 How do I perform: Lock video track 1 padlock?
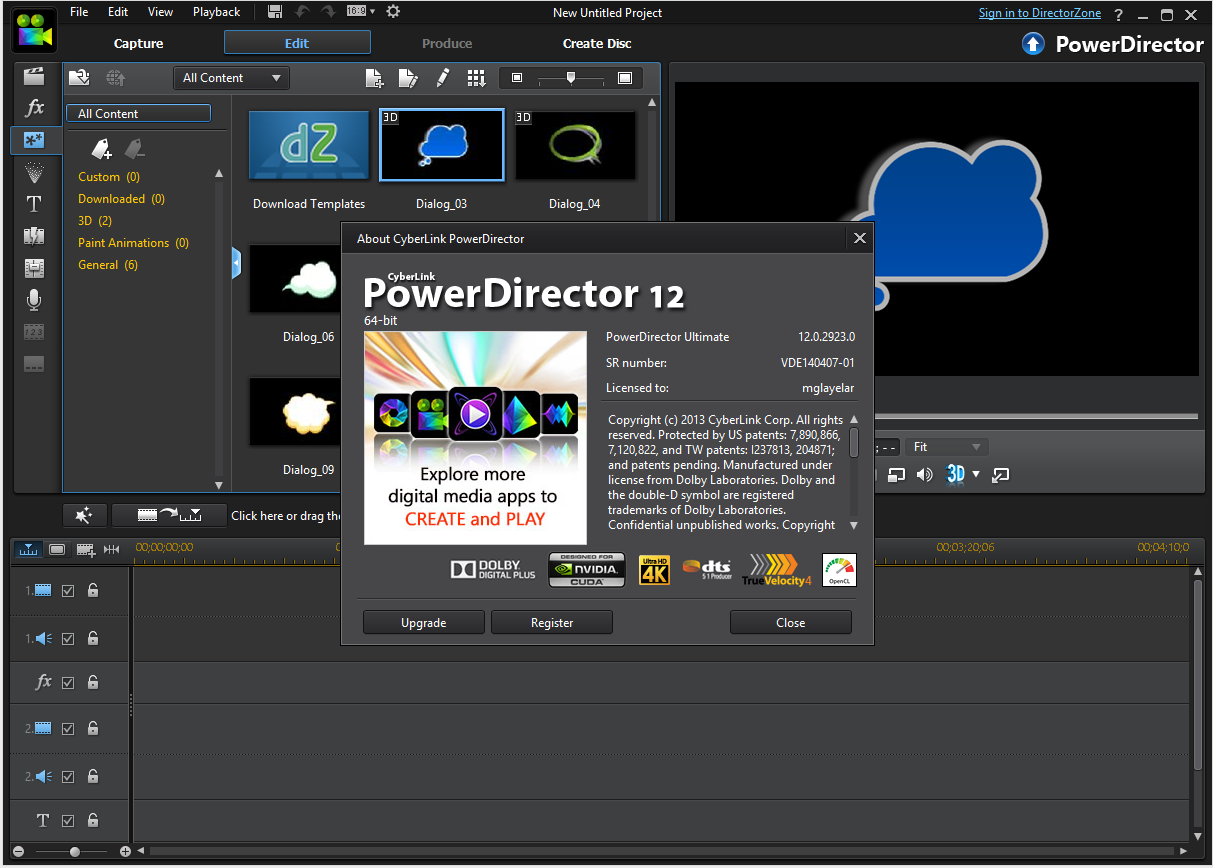pyautogui.click(x=93, y=591)
